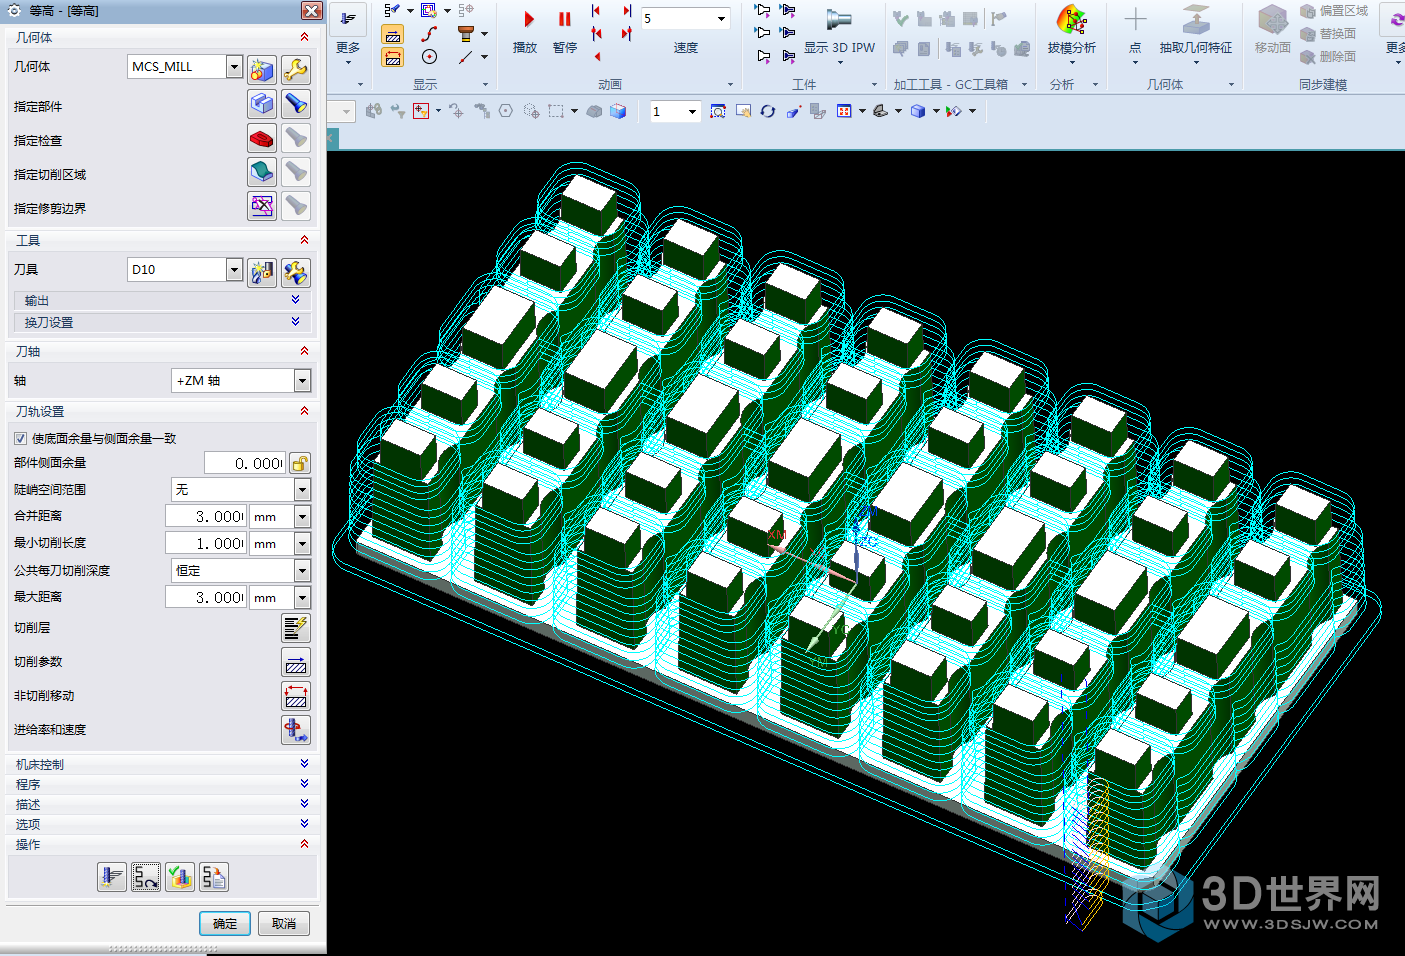
Task: Open the tool axis +ZM 轴 dropdown
Action: (x=302, y=380)
